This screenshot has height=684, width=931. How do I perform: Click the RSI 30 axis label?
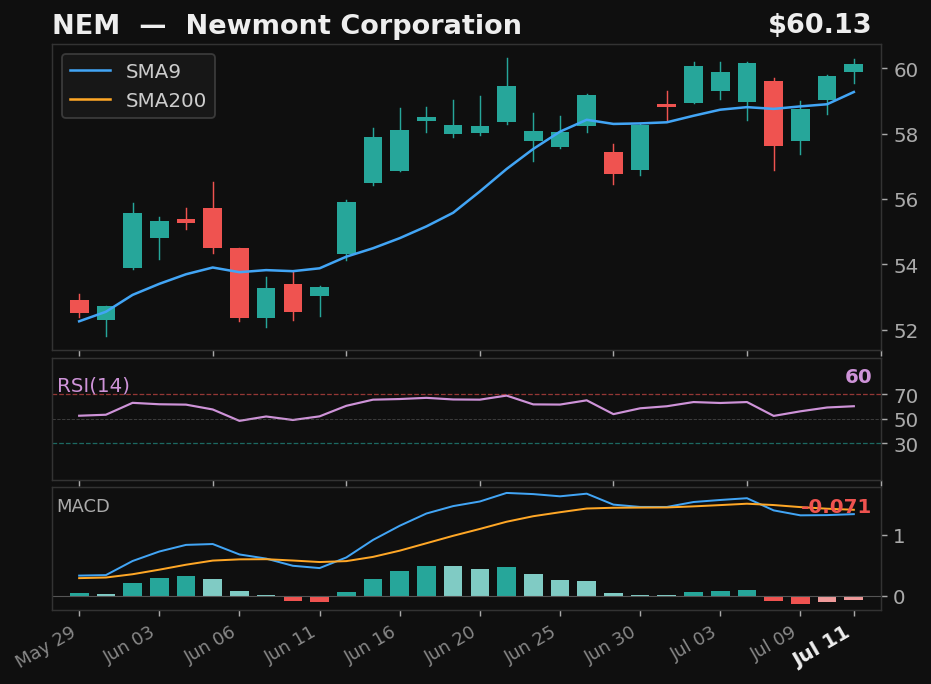click(x=906, y=445)
